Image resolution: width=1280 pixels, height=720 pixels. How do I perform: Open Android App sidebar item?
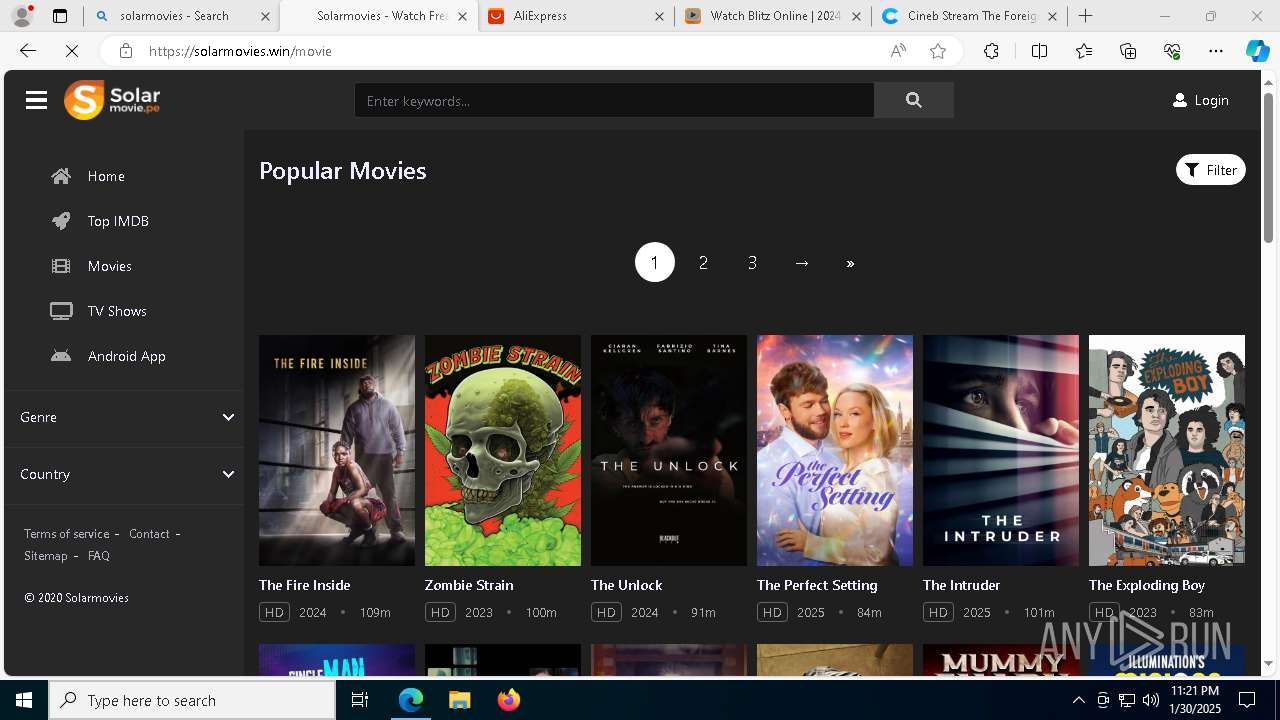point(108,356)
